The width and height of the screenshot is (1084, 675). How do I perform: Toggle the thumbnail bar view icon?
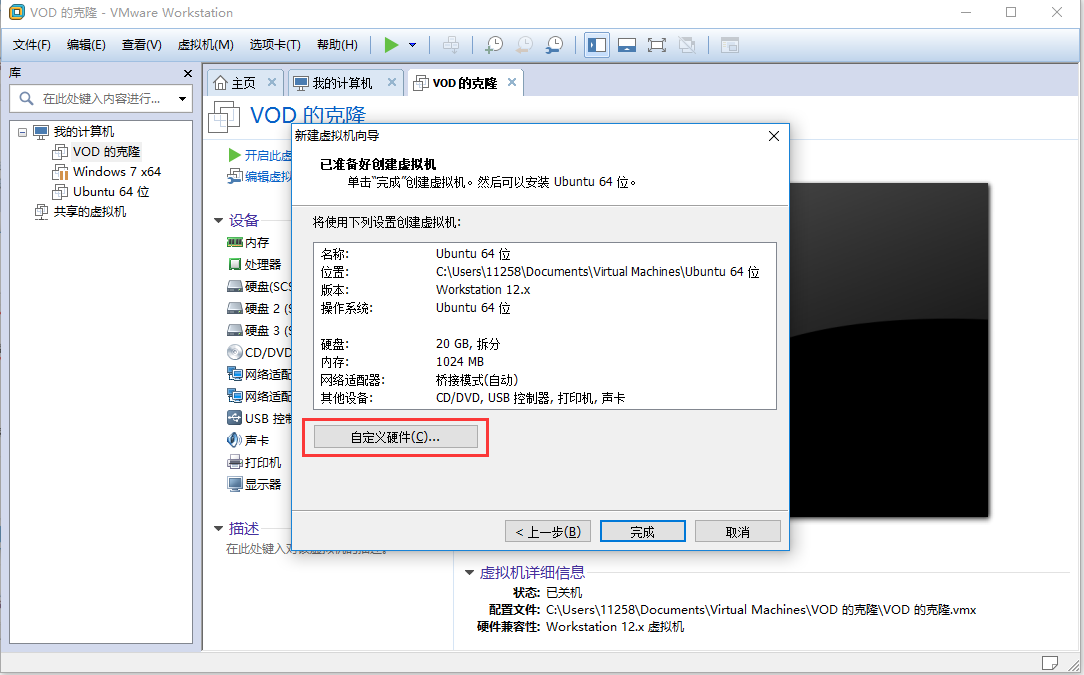point(627,45)
